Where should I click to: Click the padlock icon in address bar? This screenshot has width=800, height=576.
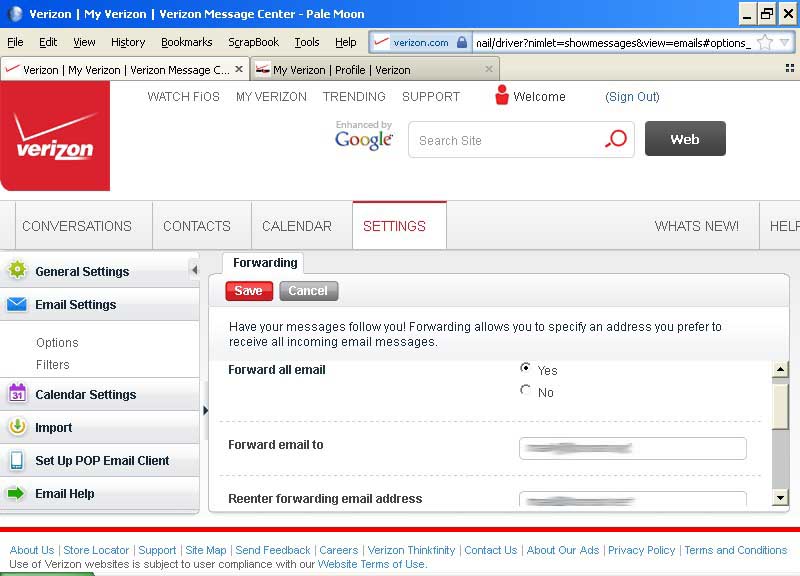462,42
